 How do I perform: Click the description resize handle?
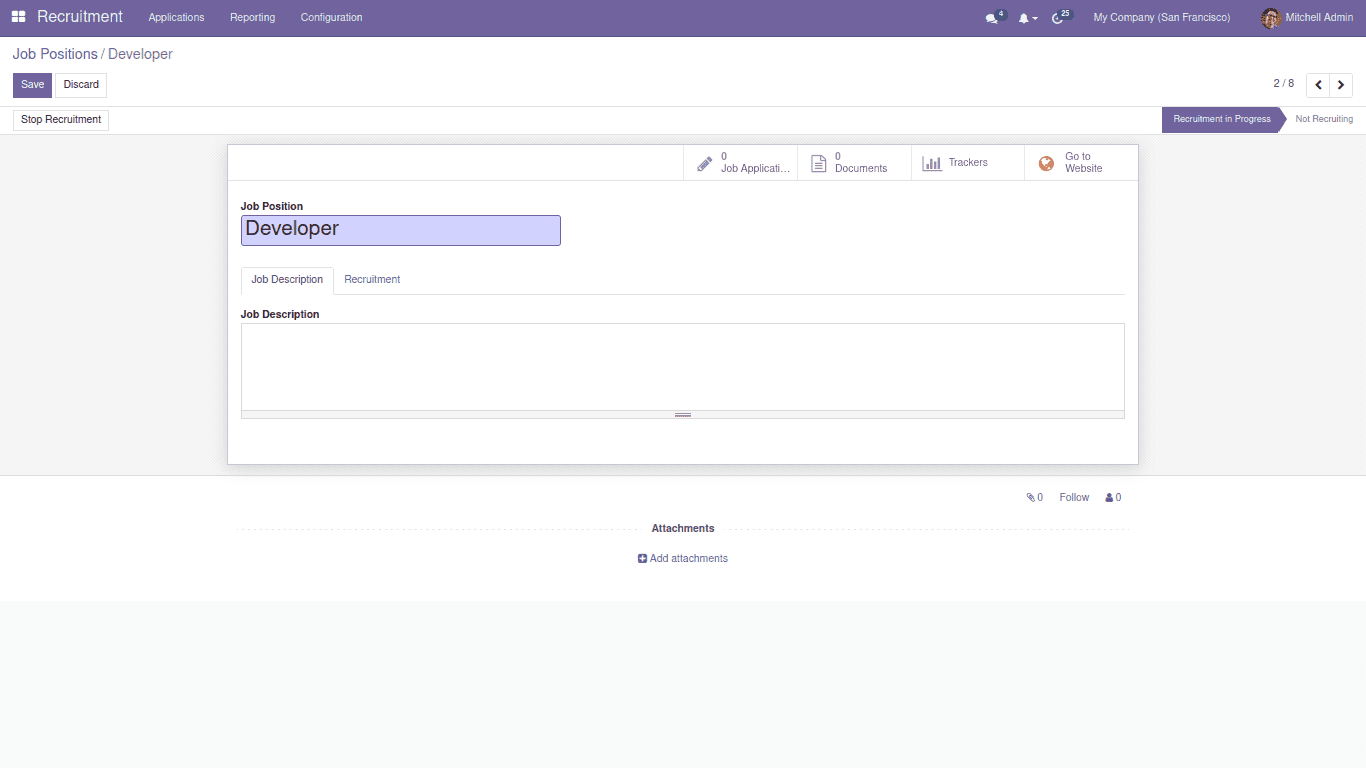[x=683, y=414]
